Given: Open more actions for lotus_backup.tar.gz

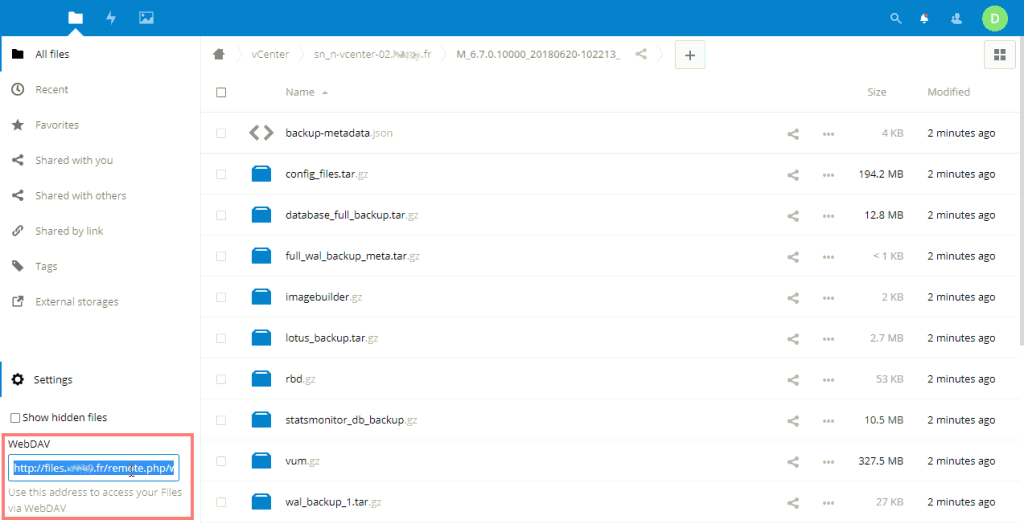Looking at the screenshot, I should 828,338.
